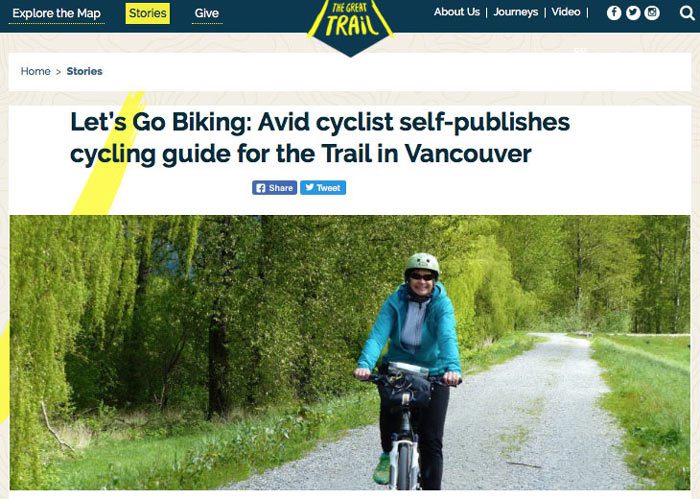The height and width of the screenshot is (499, 700).
Task: Open the Twitter profile icon in header
Action: tap(633, 13)
